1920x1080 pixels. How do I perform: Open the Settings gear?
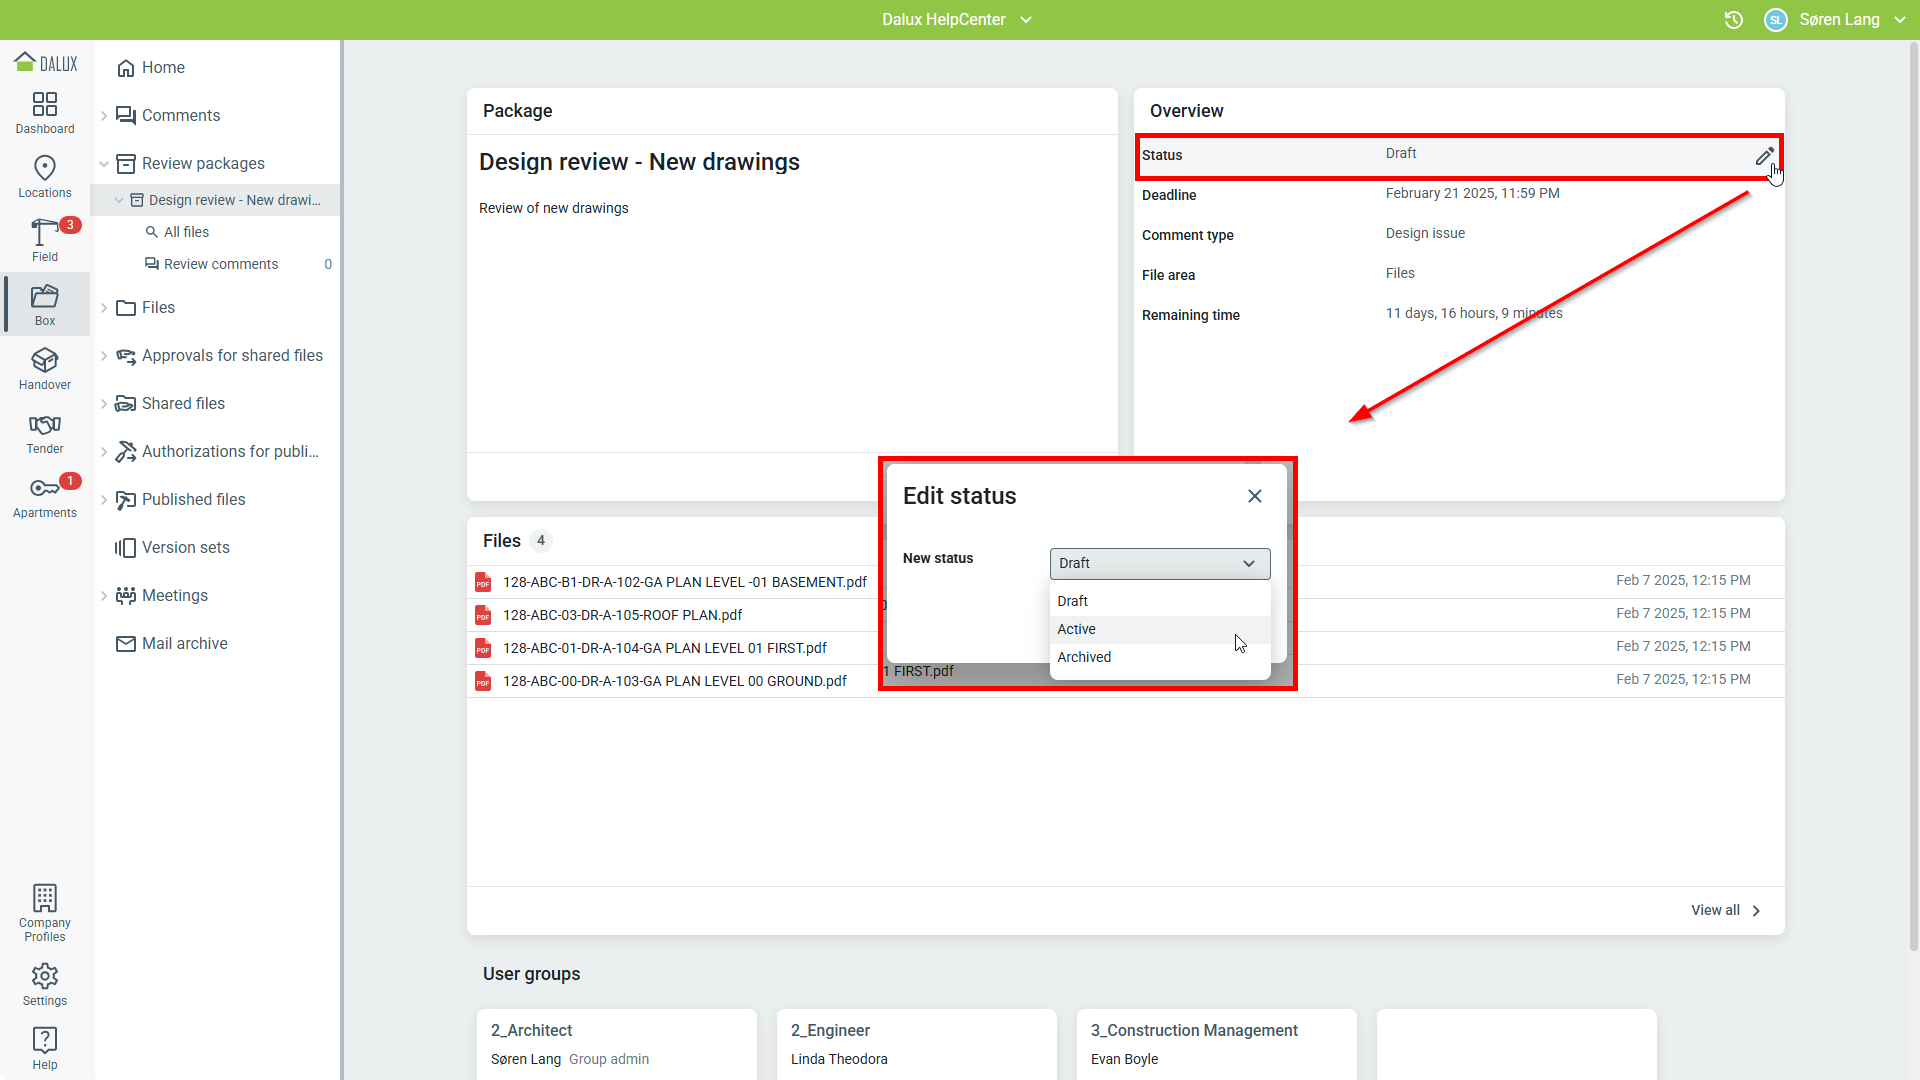pyautogui.click(x=45, y=984)
